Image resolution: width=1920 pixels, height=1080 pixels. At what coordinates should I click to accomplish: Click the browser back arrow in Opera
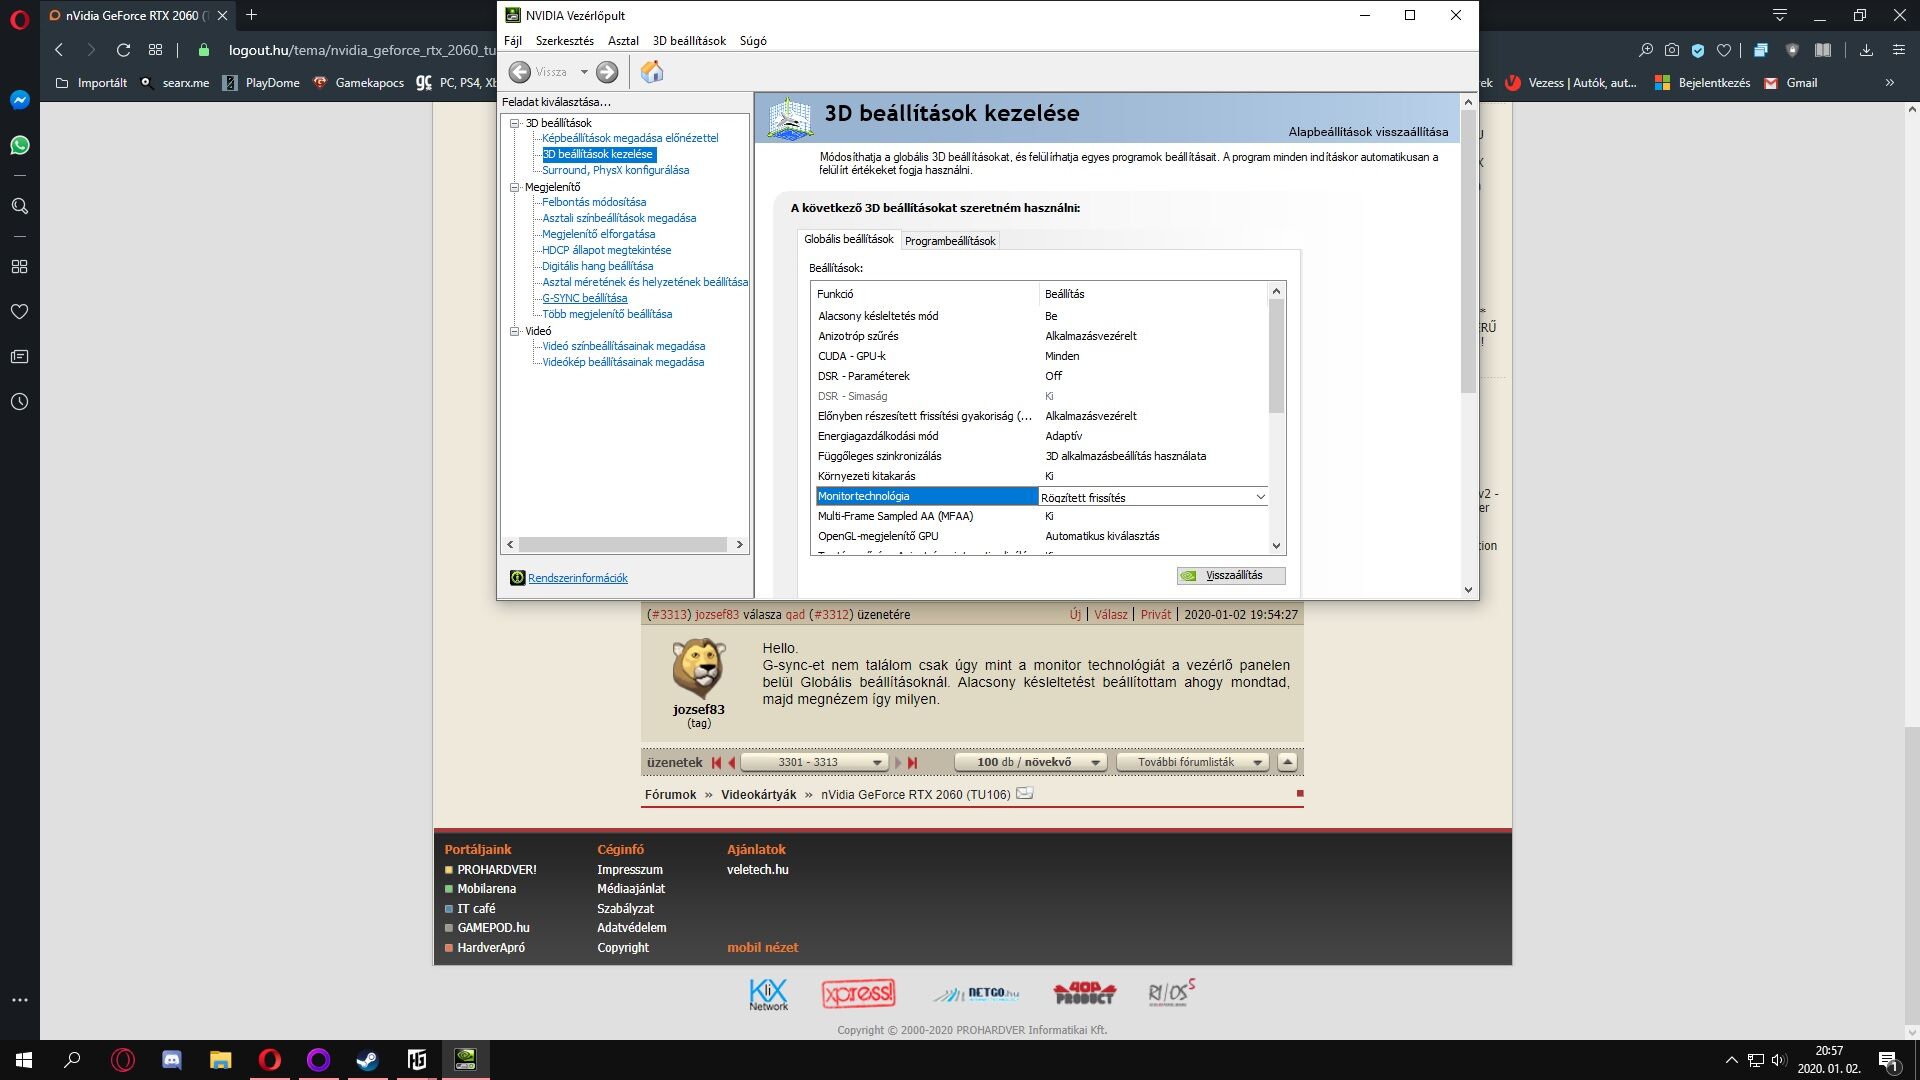59,50
